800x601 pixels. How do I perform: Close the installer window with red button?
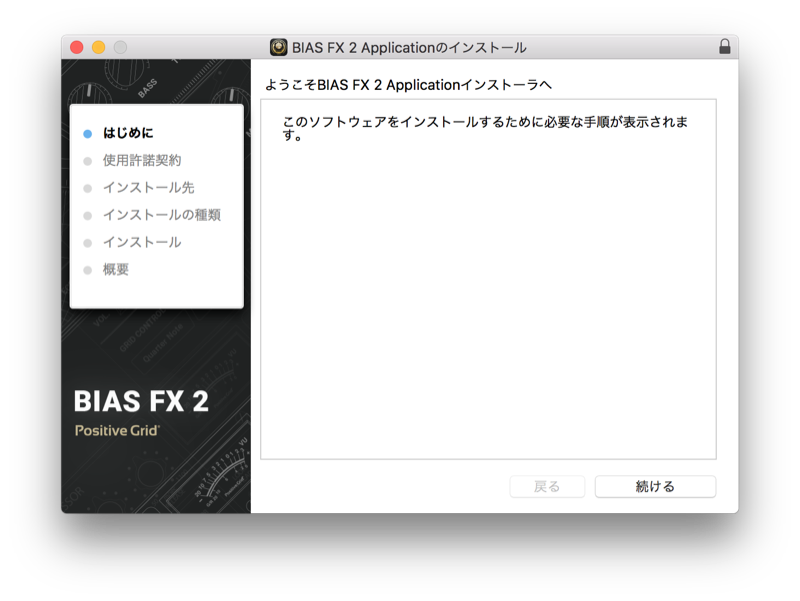tap(77, 47)
